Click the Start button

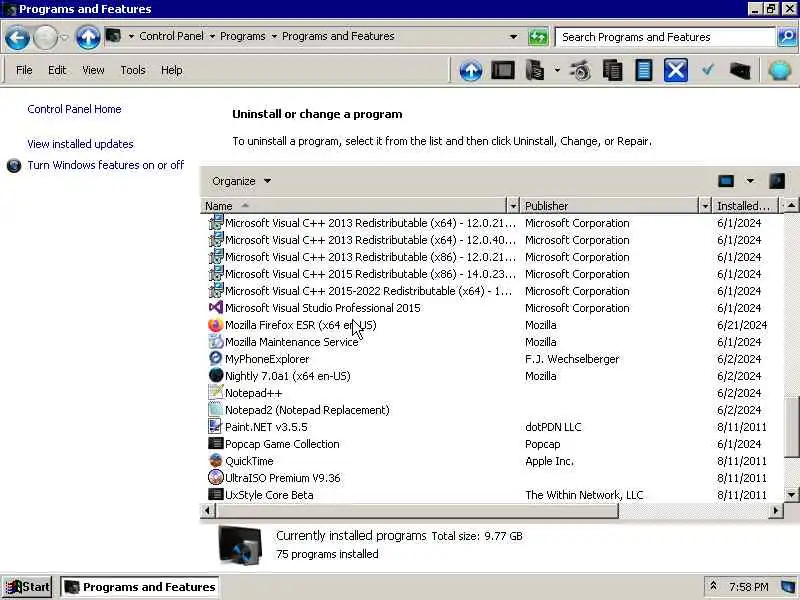click(28, 587)
